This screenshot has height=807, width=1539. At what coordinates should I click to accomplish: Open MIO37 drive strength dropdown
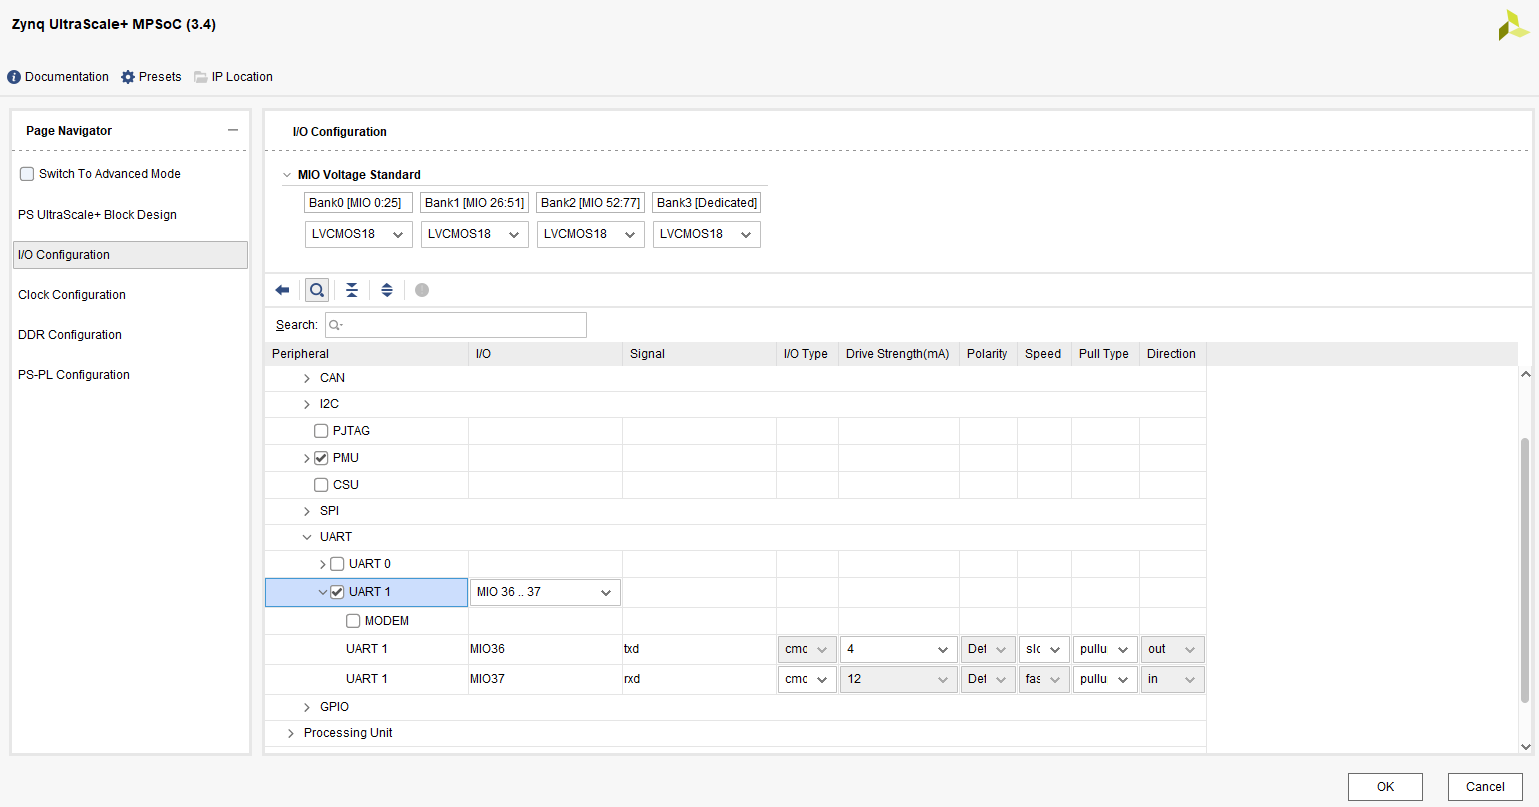pos(898,679)
